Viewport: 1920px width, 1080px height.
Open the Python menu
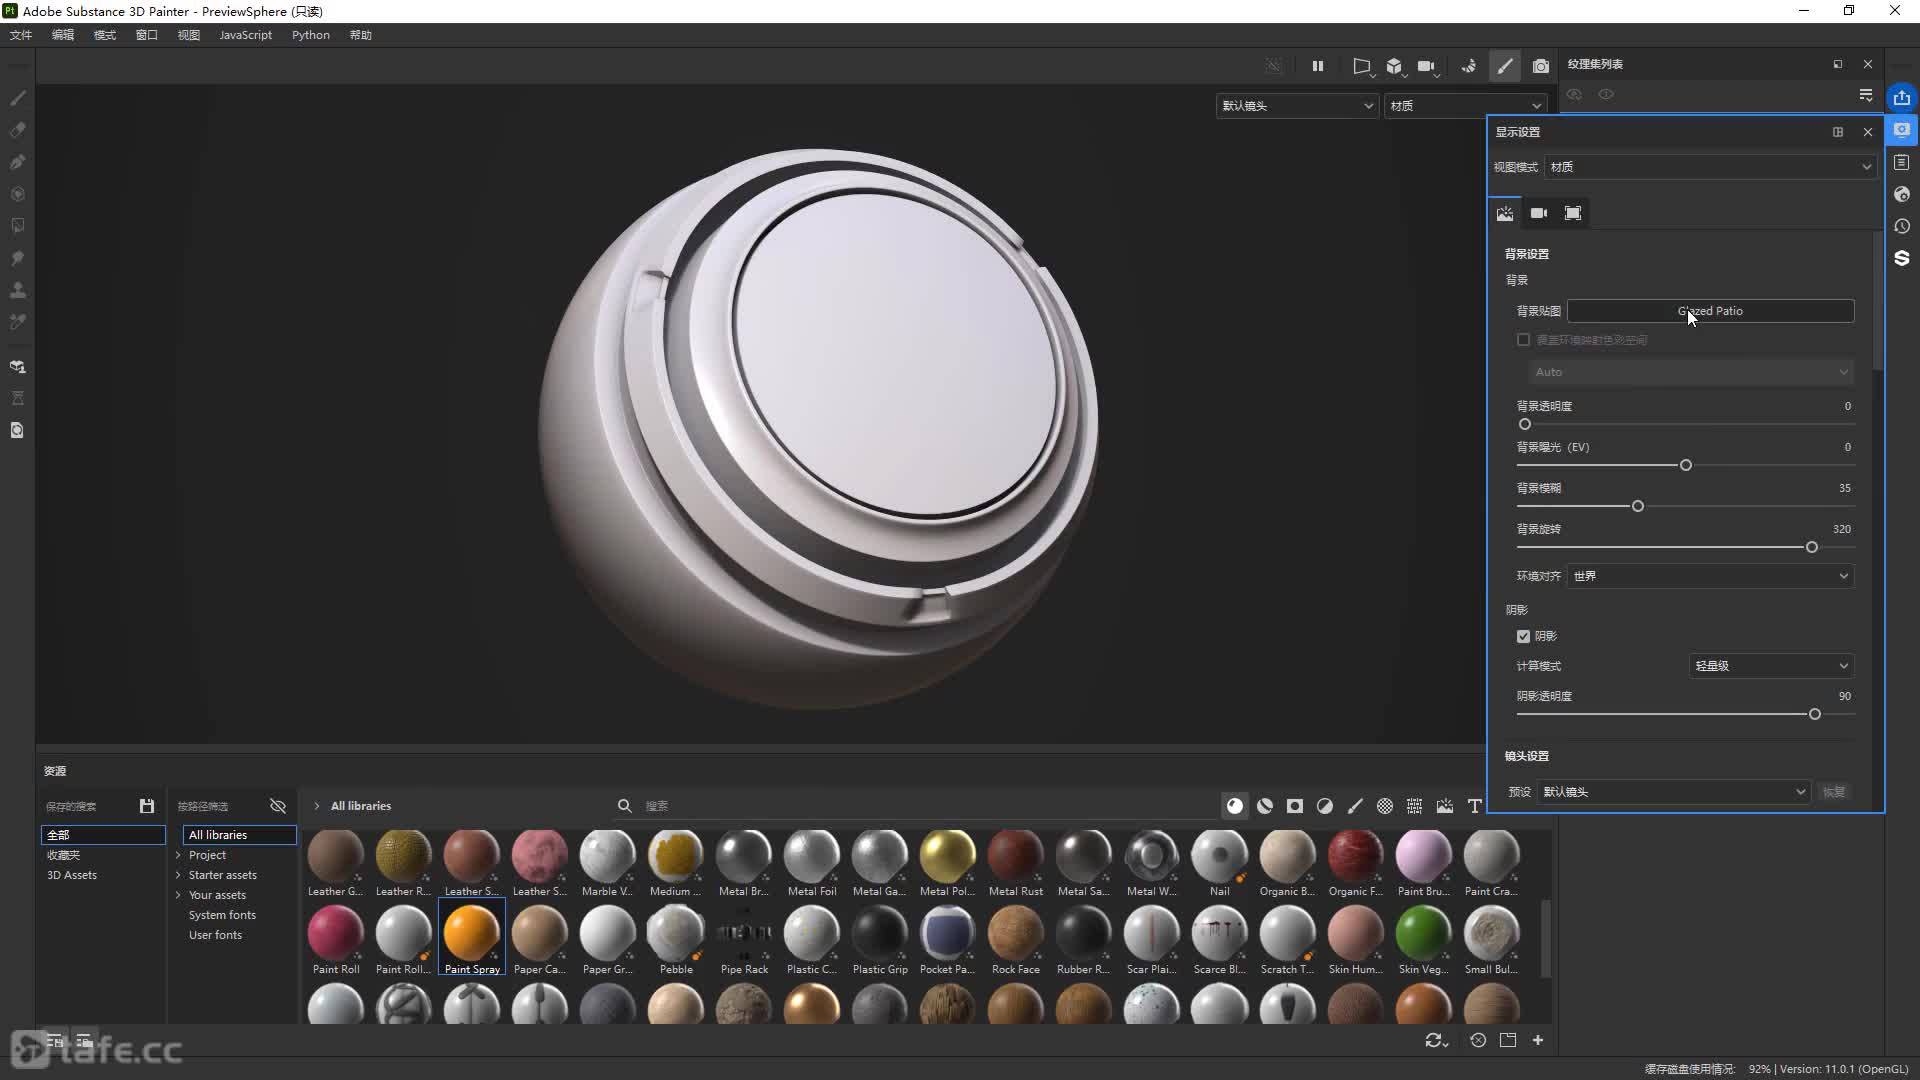pos(310,35)
